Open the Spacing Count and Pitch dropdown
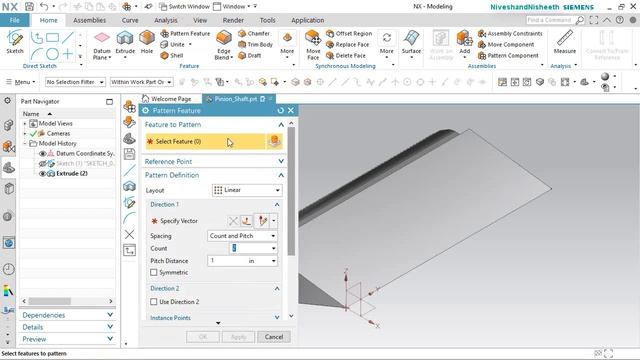Image resolution: width=640 pixels, height=360 pixels. click(242, 236)
